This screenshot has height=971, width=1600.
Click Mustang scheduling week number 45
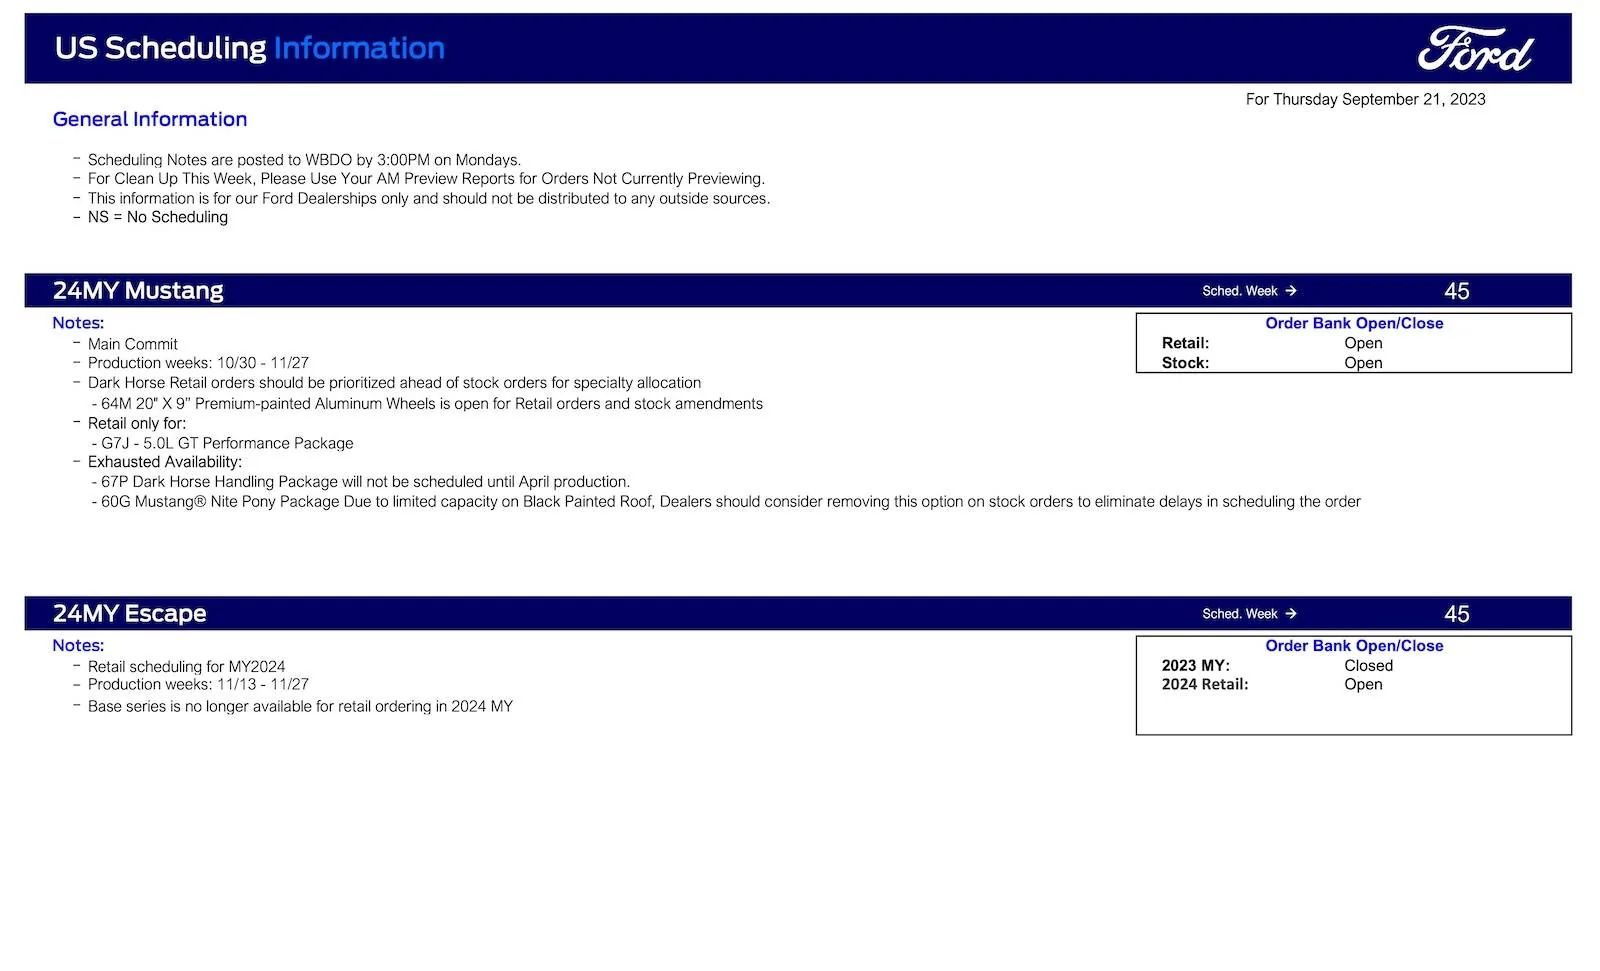click(1457, 291)
